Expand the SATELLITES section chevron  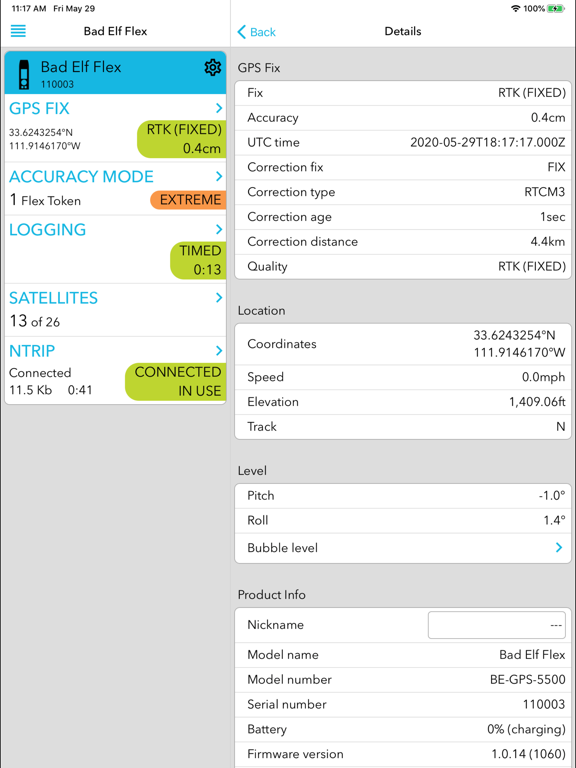pyautogui.click(x=219, y=297)
